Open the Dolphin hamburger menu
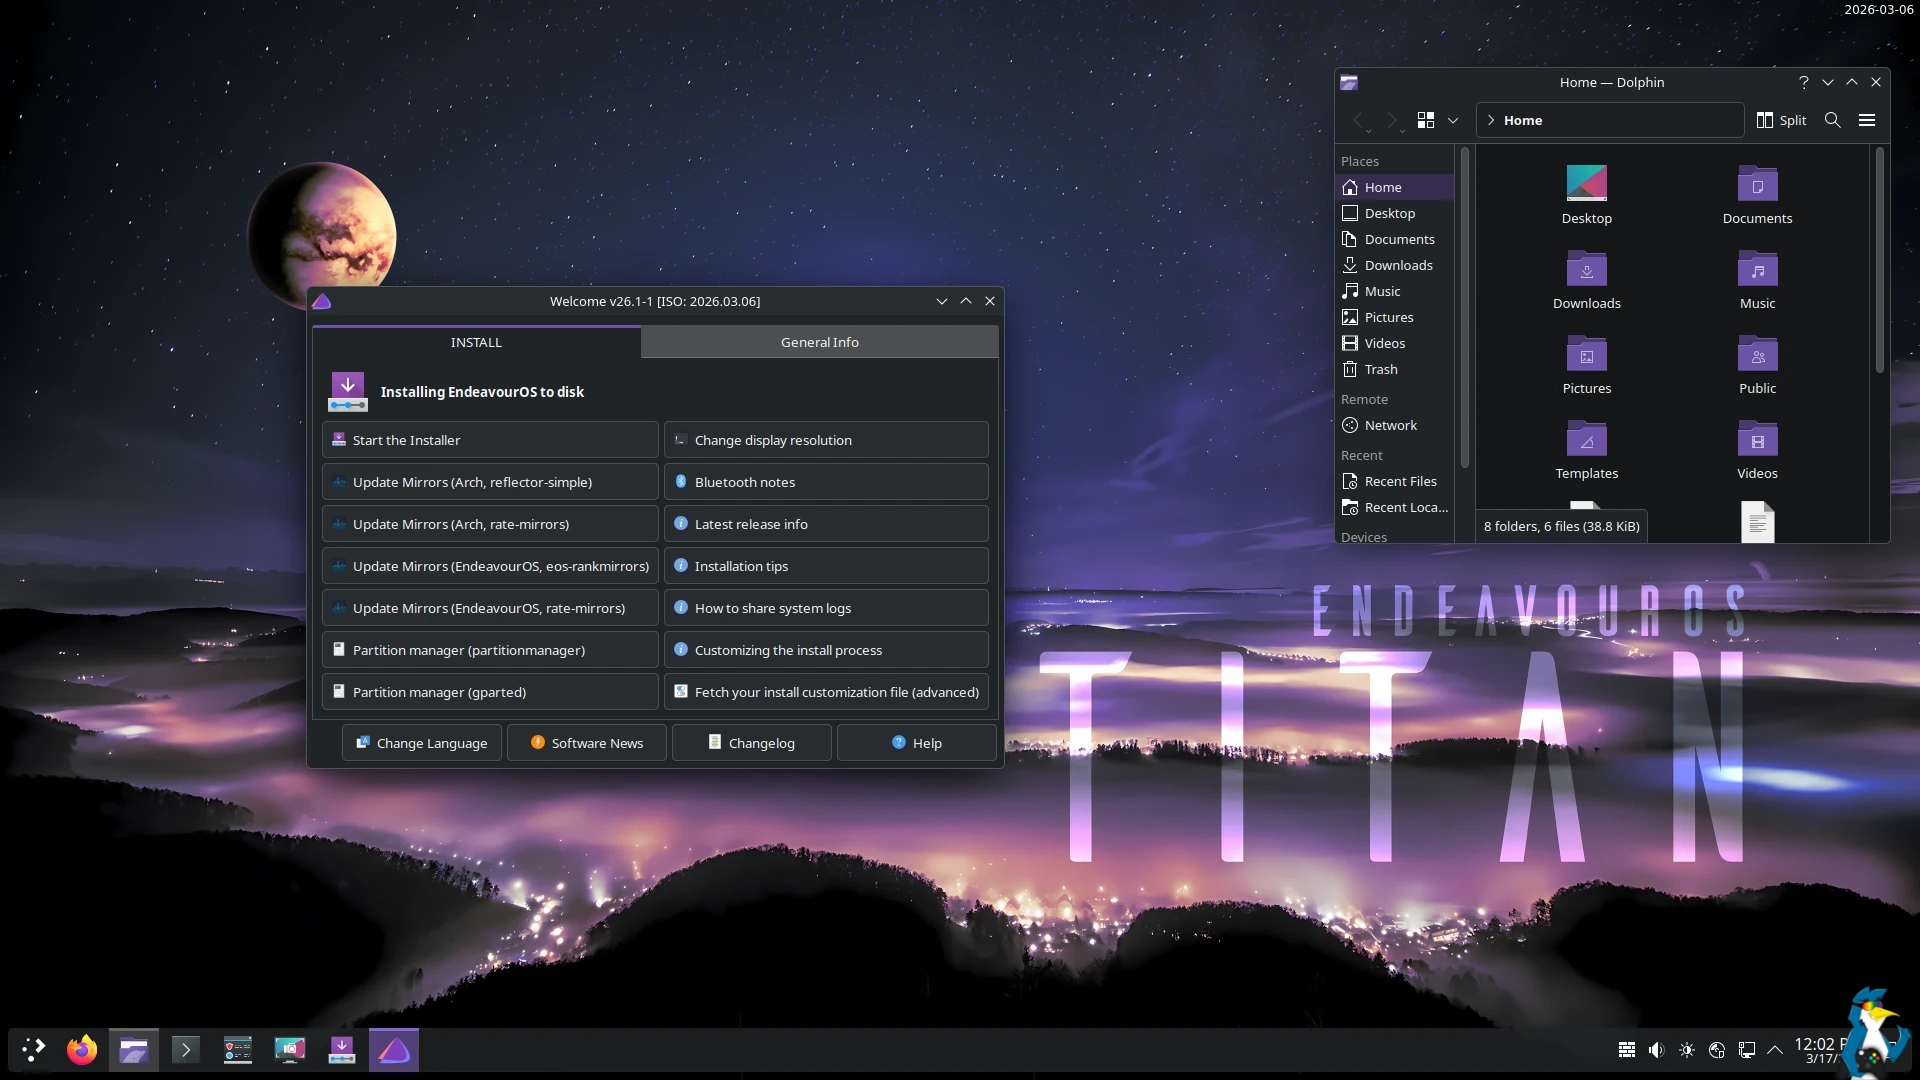Screen dimensions: 1920x1080 click(1866, 120)
